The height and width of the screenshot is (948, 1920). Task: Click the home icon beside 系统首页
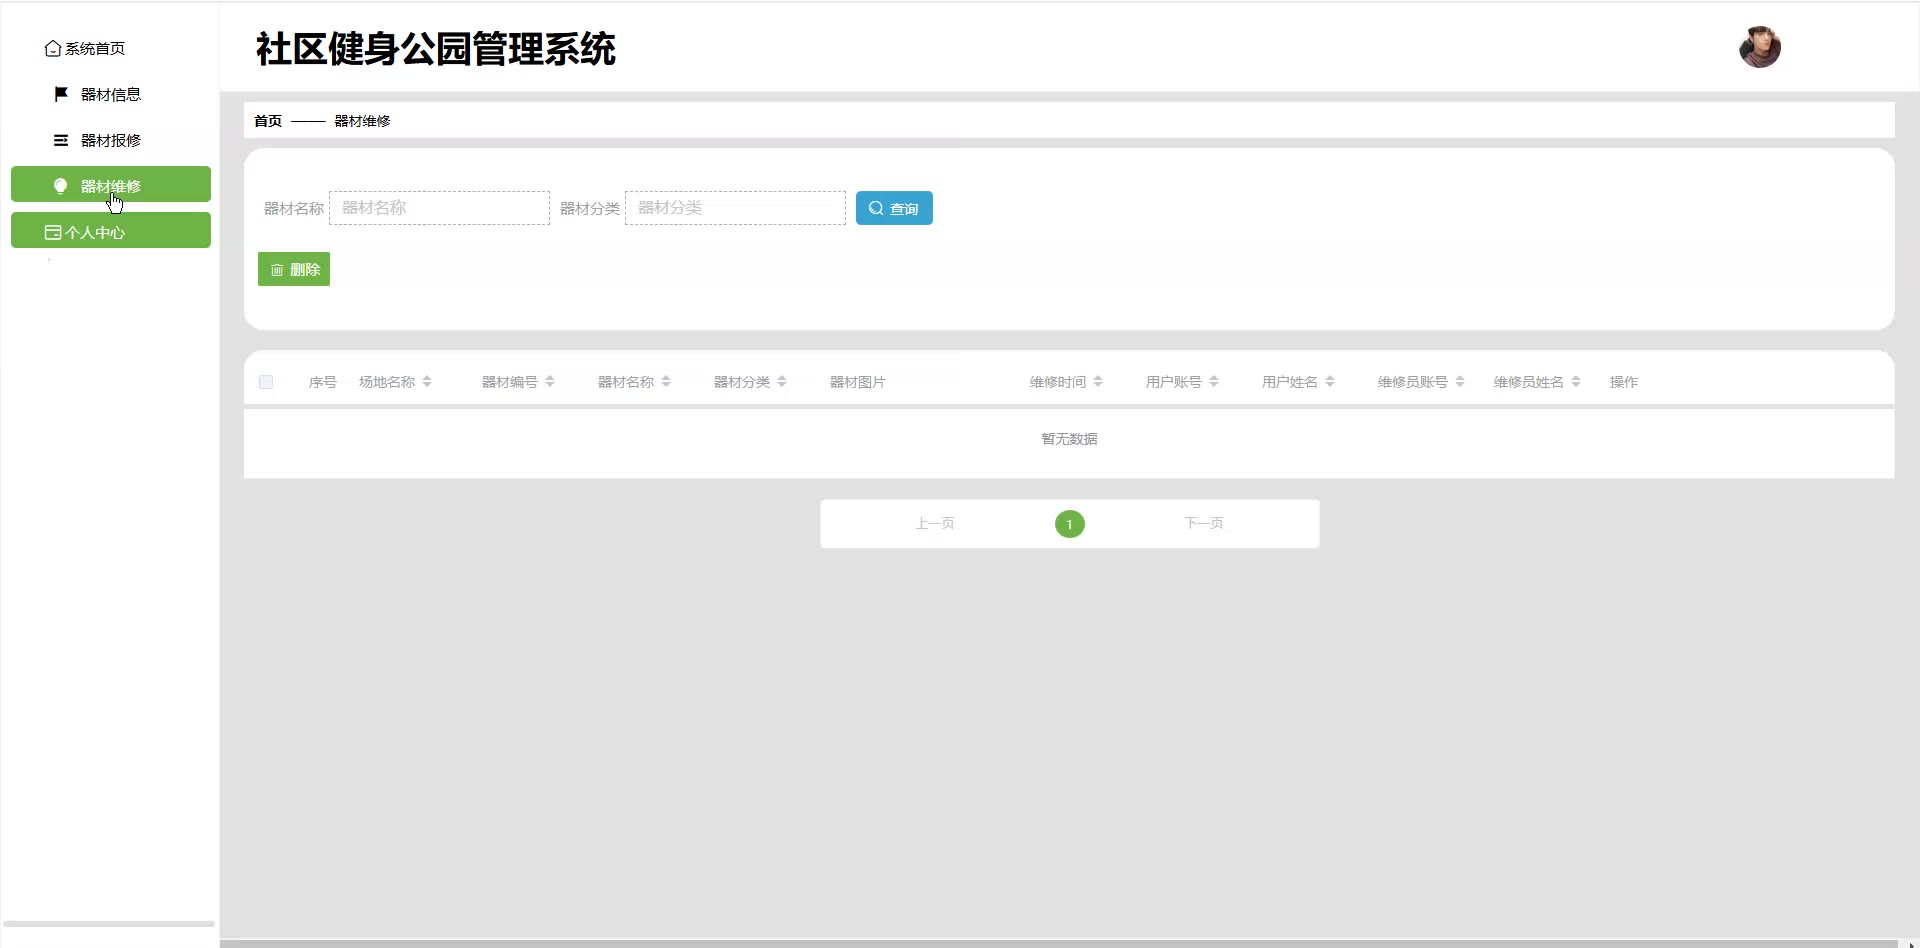tap(53, 48)
